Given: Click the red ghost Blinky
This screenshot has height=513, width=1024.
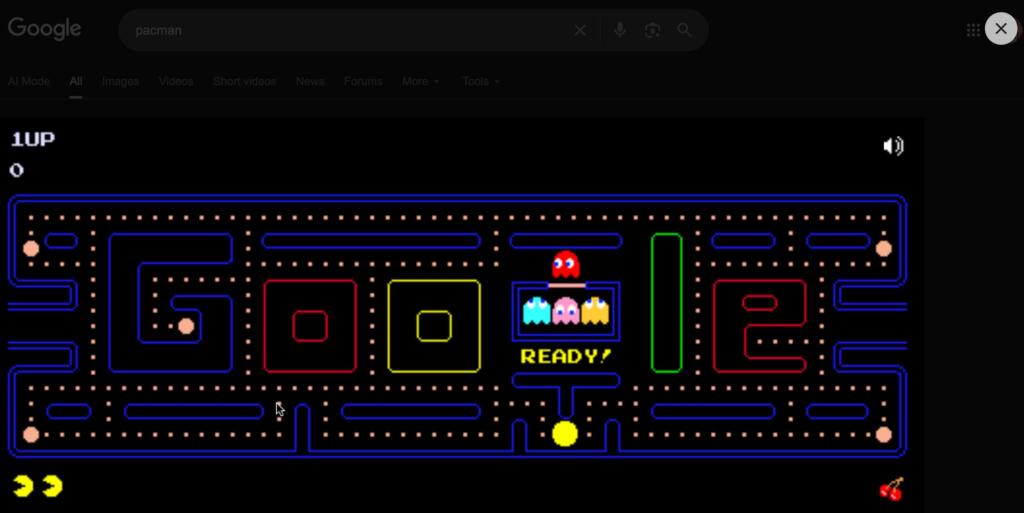Looking at the screenshot, I should coord(566,264).
